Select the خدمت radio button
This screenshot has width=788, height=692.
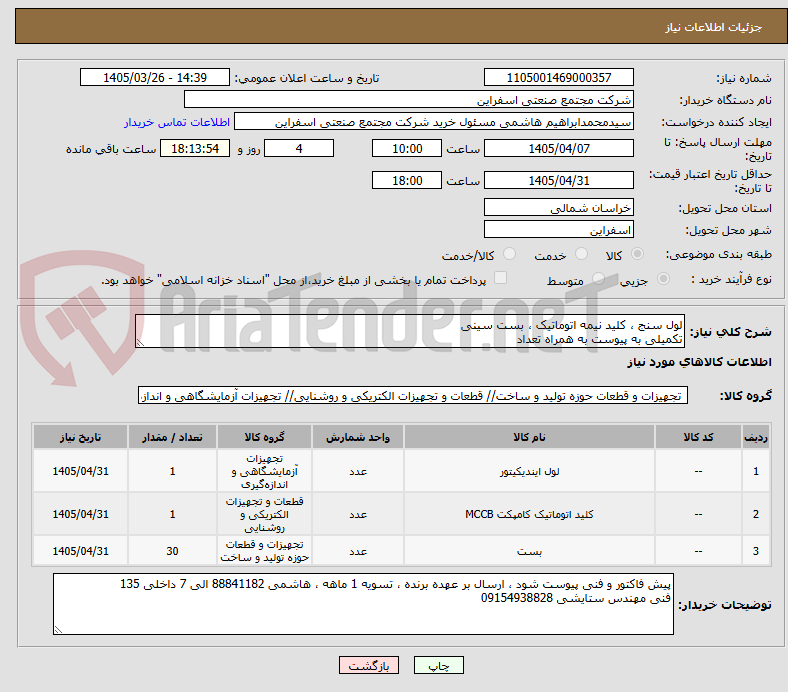(581, 254)
